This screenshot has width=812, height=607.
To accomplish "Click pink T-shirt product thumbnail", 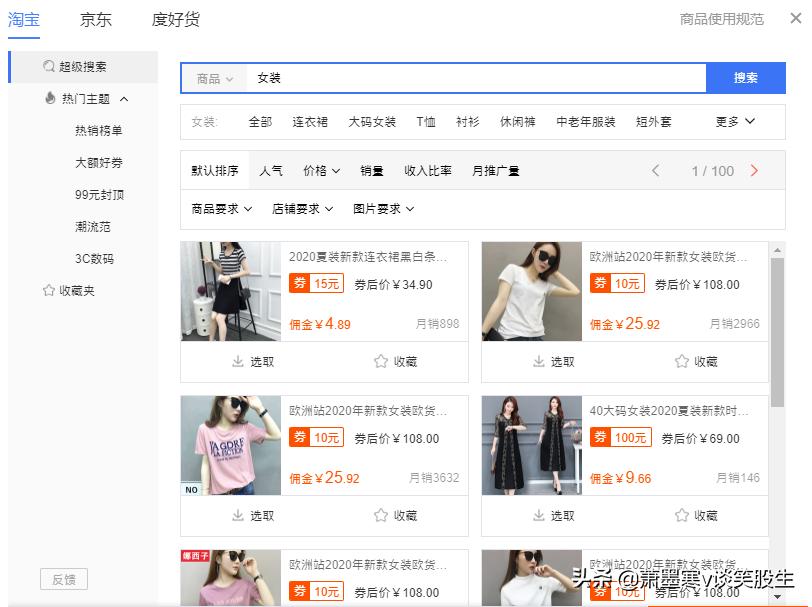I will point(231,445).
